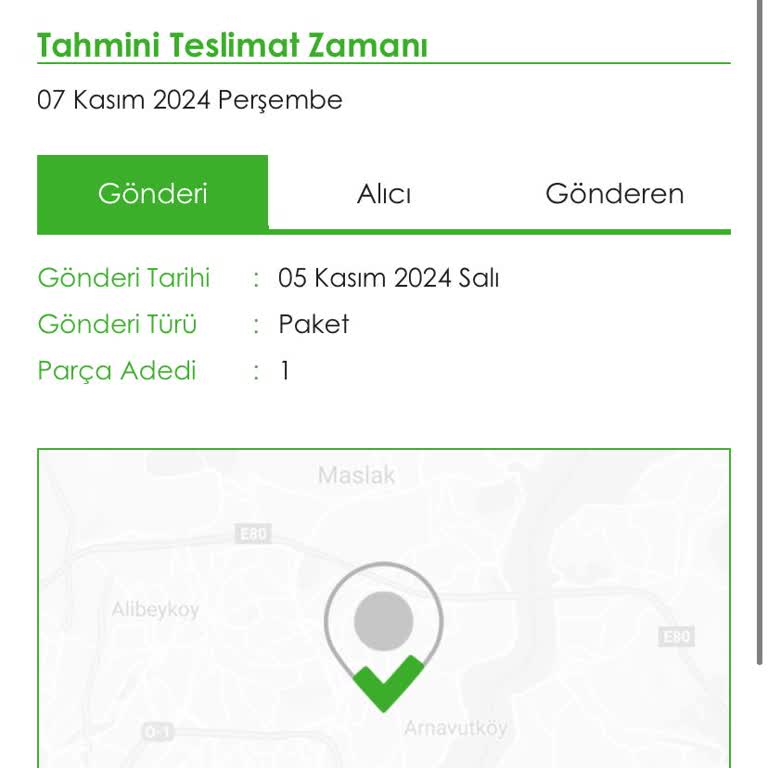Viewport: 768px width, 768px height.
Task: Switch to the Gönderen tab
Action: 614,193
